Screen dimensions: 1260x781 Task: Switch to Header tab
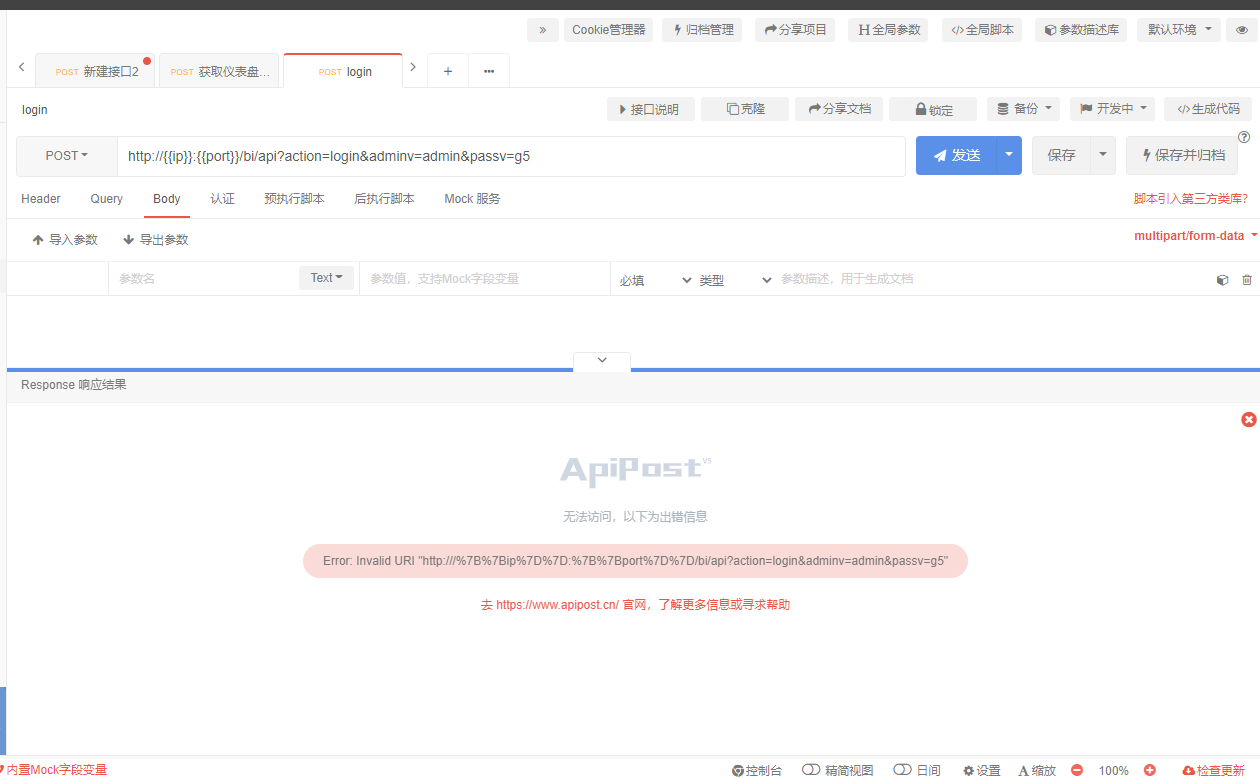pos(41,199)
